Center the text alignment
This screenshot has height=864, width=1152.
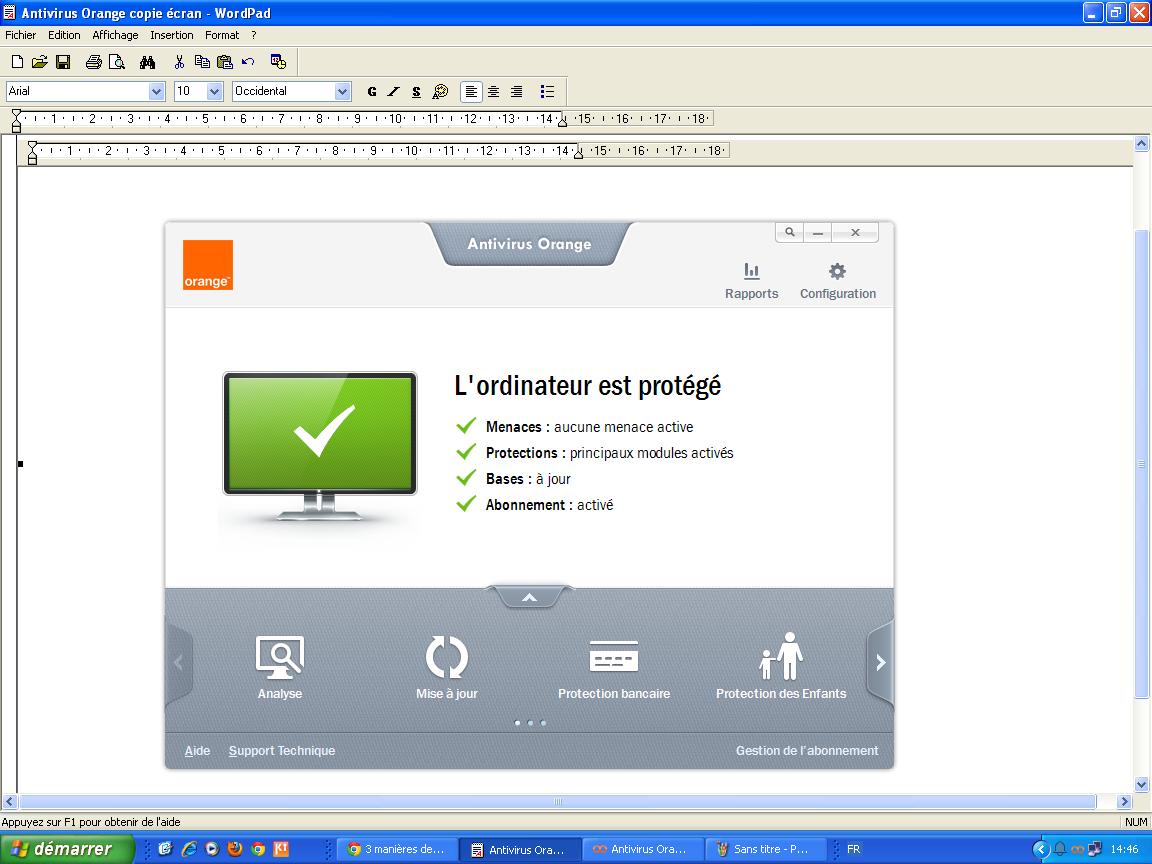tap(494, 92)
